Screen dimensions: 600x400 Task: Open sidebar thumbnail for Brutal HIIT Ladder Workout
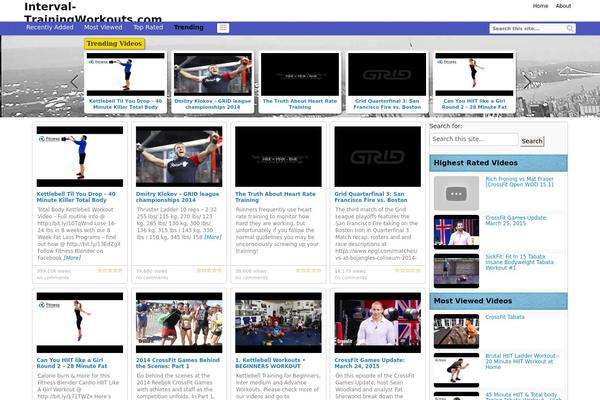coord(456,370)
